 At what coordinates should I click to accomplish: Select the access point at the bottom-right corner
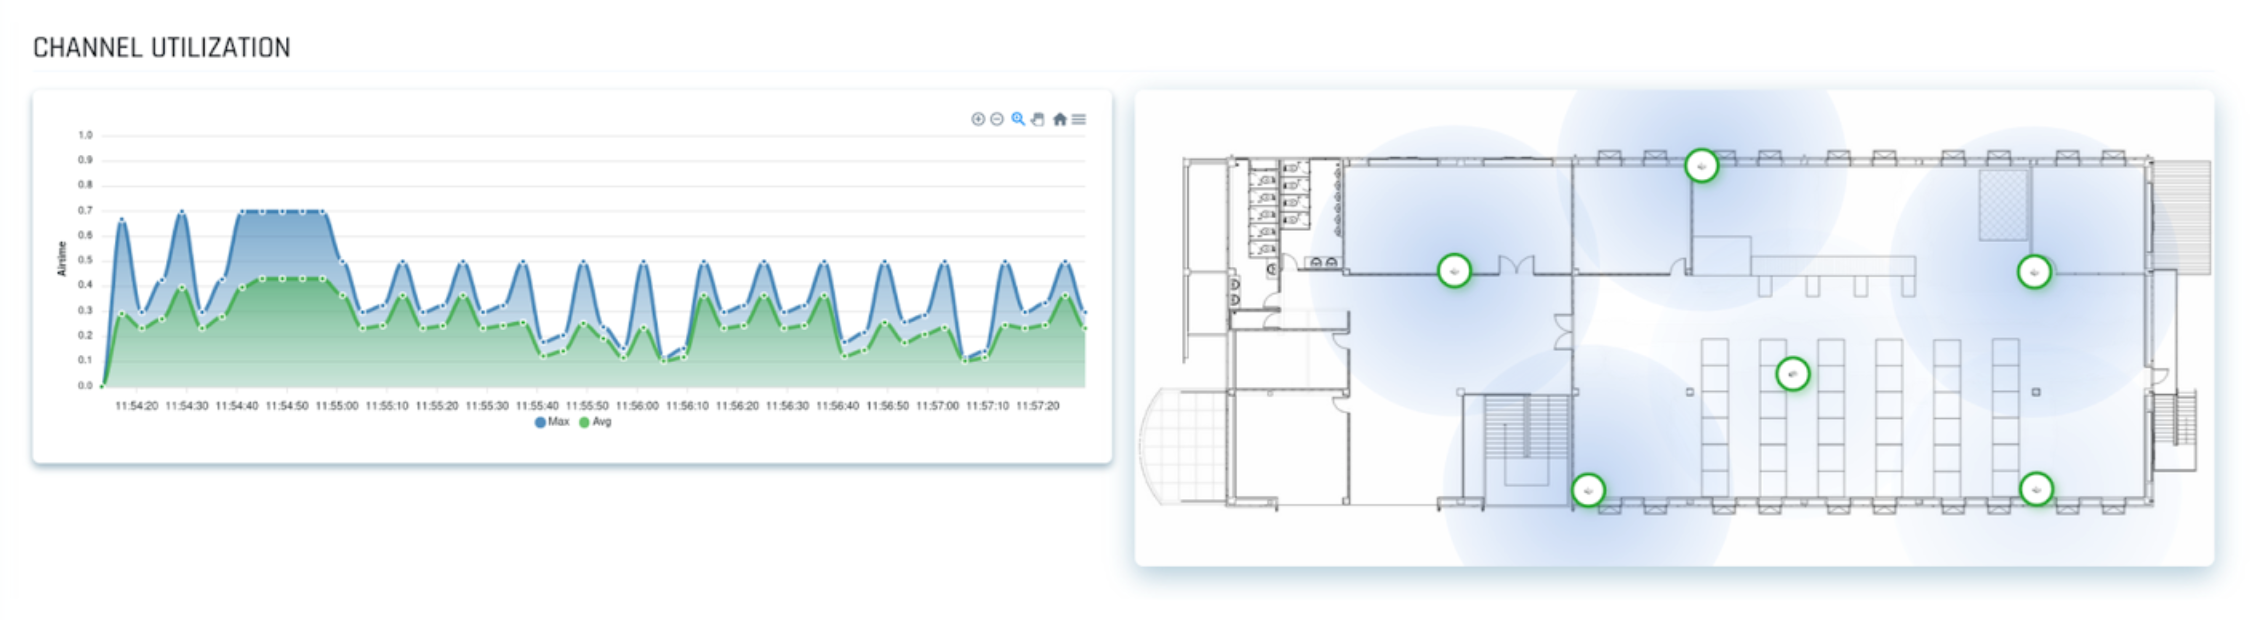coord(2036,489)
